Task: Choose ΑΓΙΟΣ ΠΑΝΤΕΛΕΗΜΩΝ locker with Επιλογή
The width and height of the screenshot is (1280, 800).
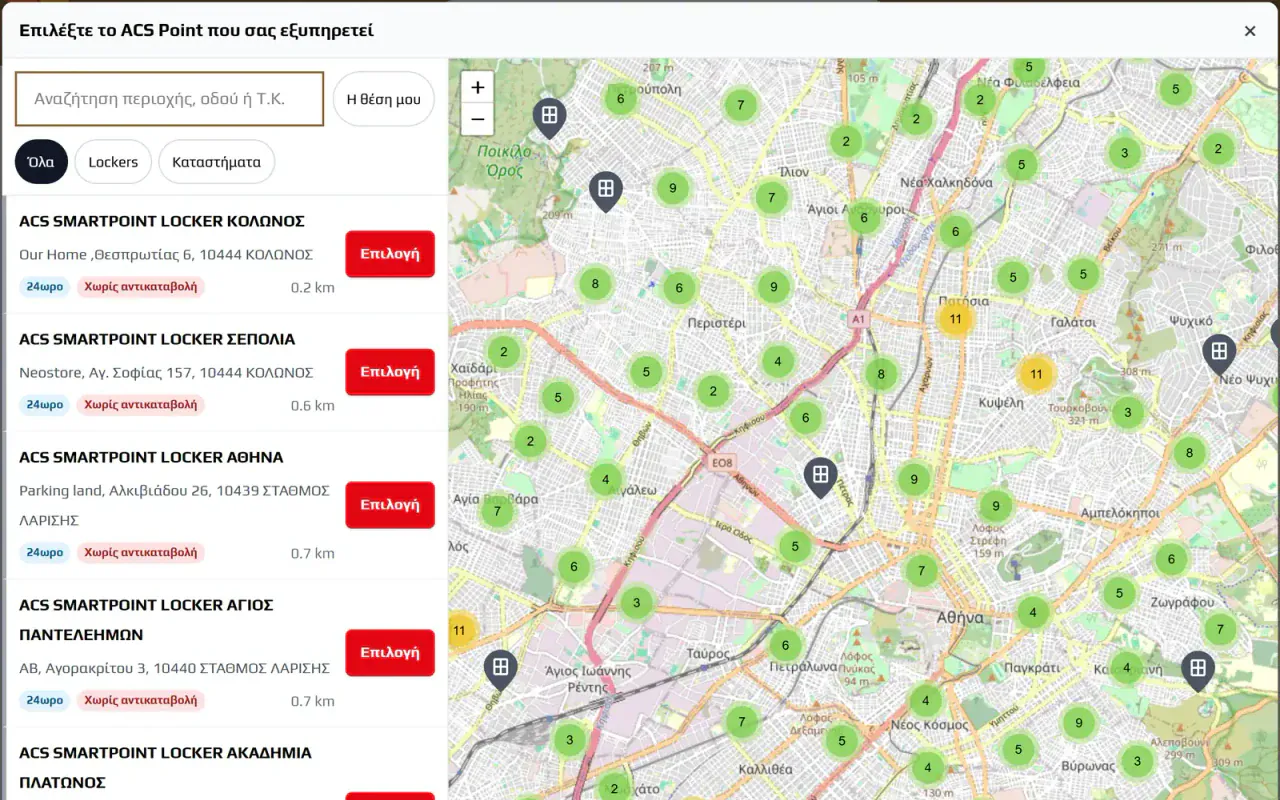Action: tap(390, 653)
